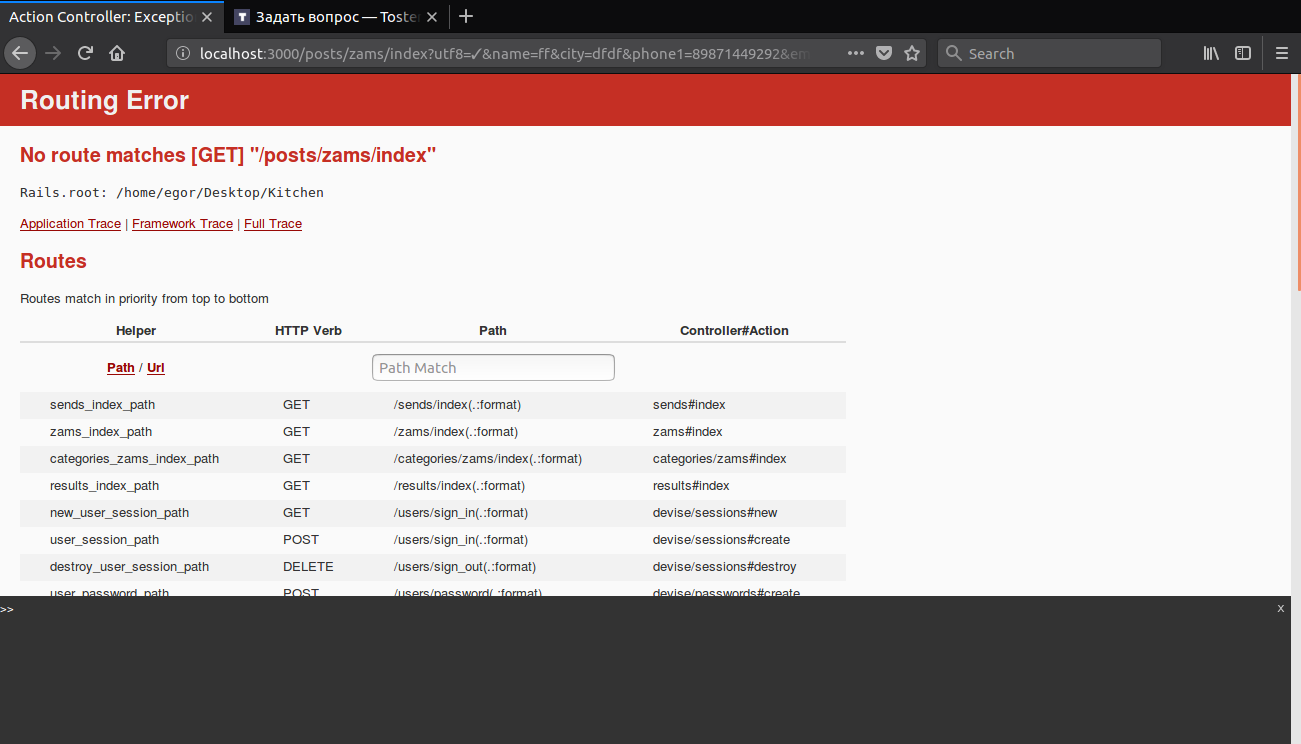Switch helper display to Url

pos(156,368)
